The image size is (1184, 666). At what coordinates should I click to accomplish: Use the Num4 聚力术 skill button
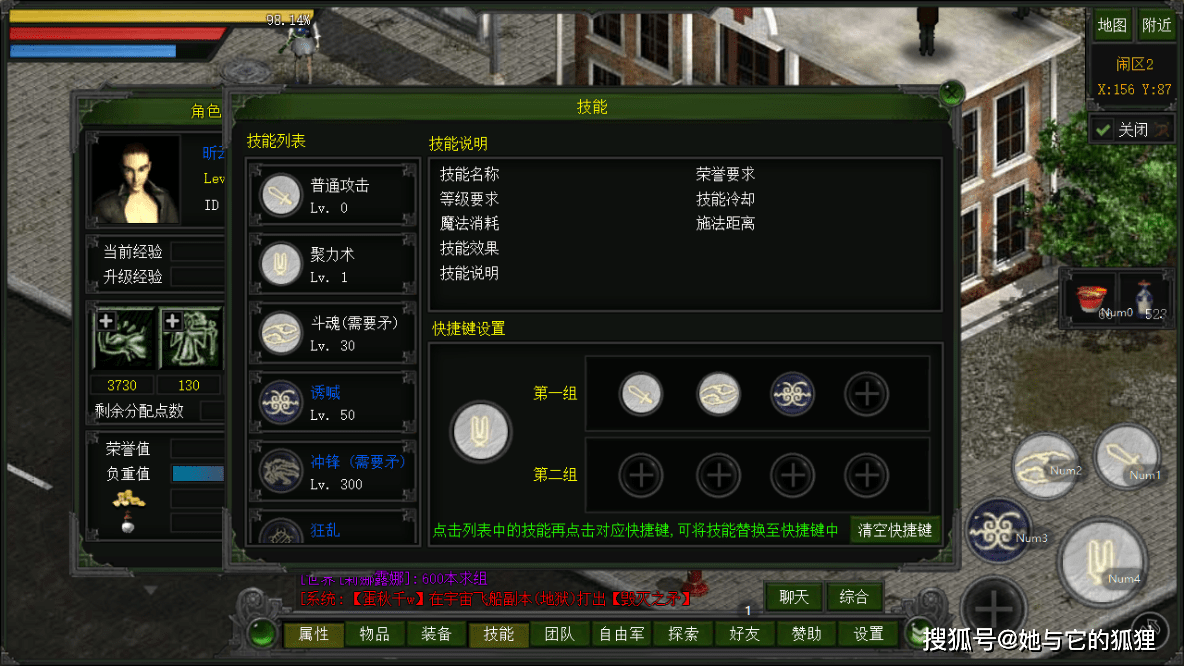[1103, 562]
